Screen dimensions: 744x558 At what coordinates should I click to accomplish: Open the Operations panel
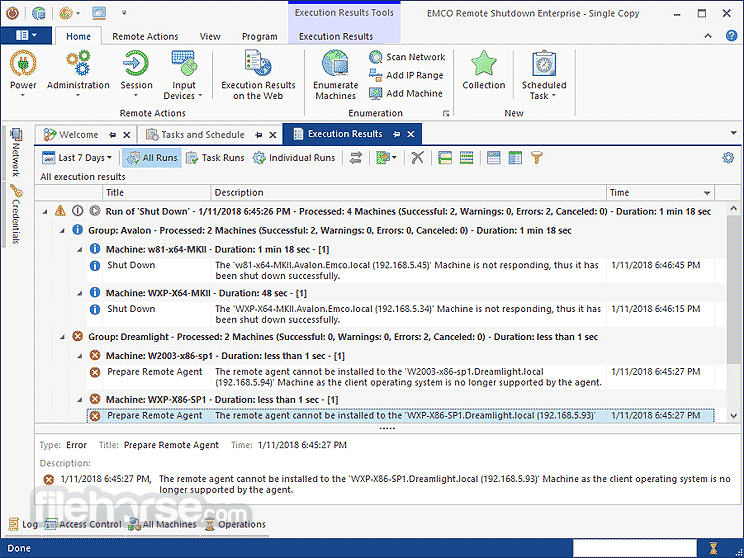[x=235, y=524]
